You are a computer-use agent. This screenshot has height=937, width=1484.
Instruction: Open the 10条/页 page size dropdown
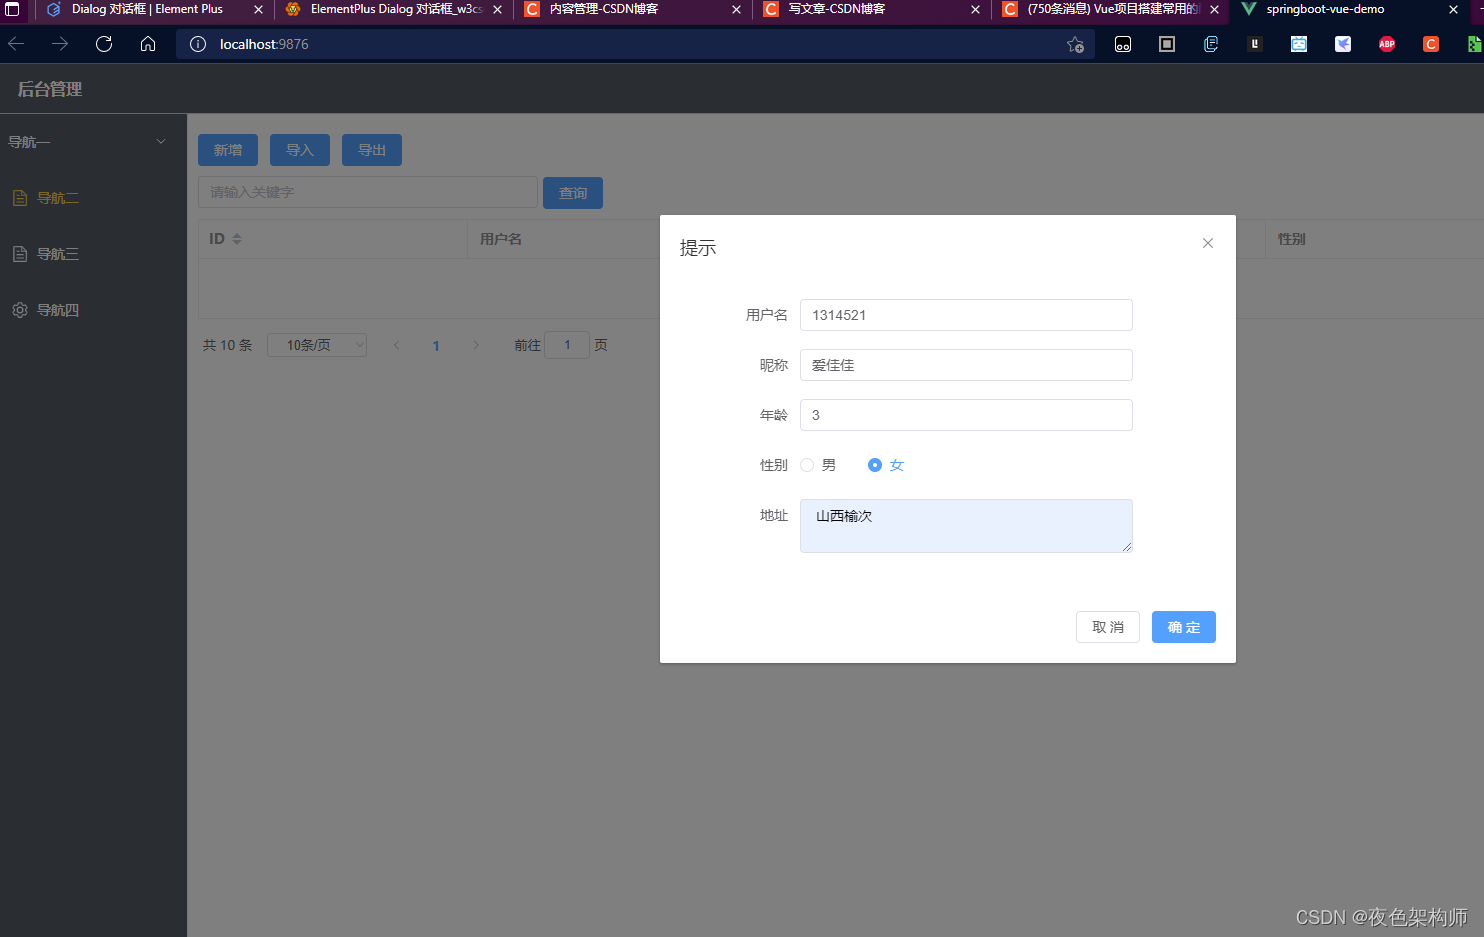coord(317,345)
